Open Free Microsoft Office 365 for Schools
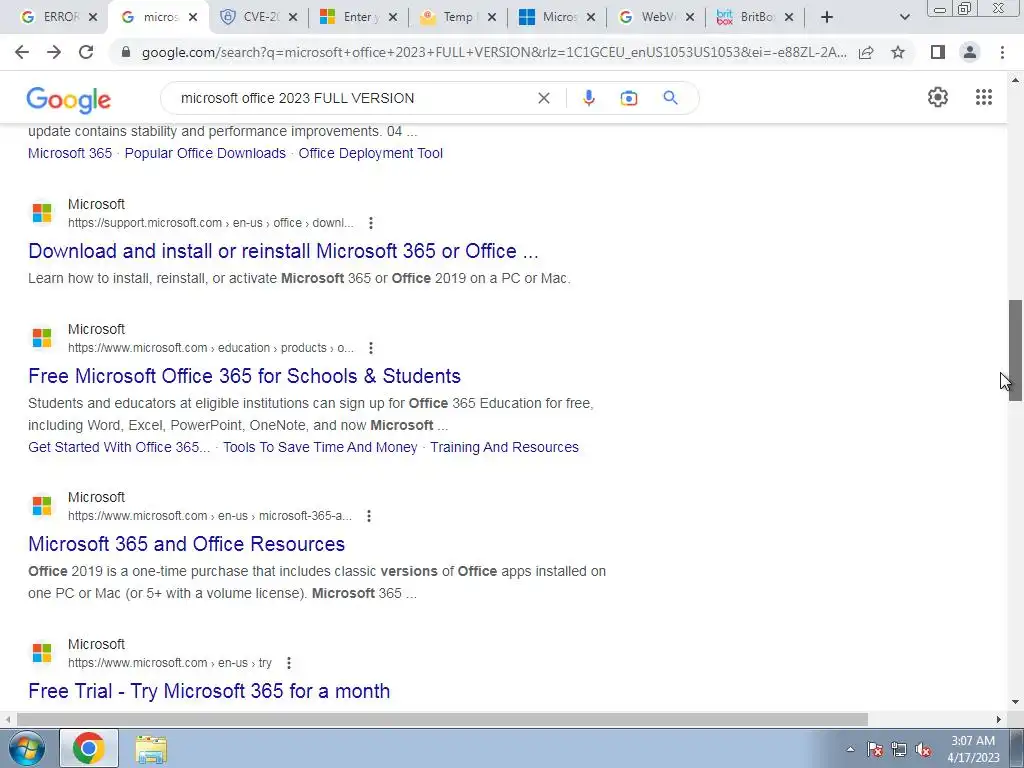 [x=244, y=376]
